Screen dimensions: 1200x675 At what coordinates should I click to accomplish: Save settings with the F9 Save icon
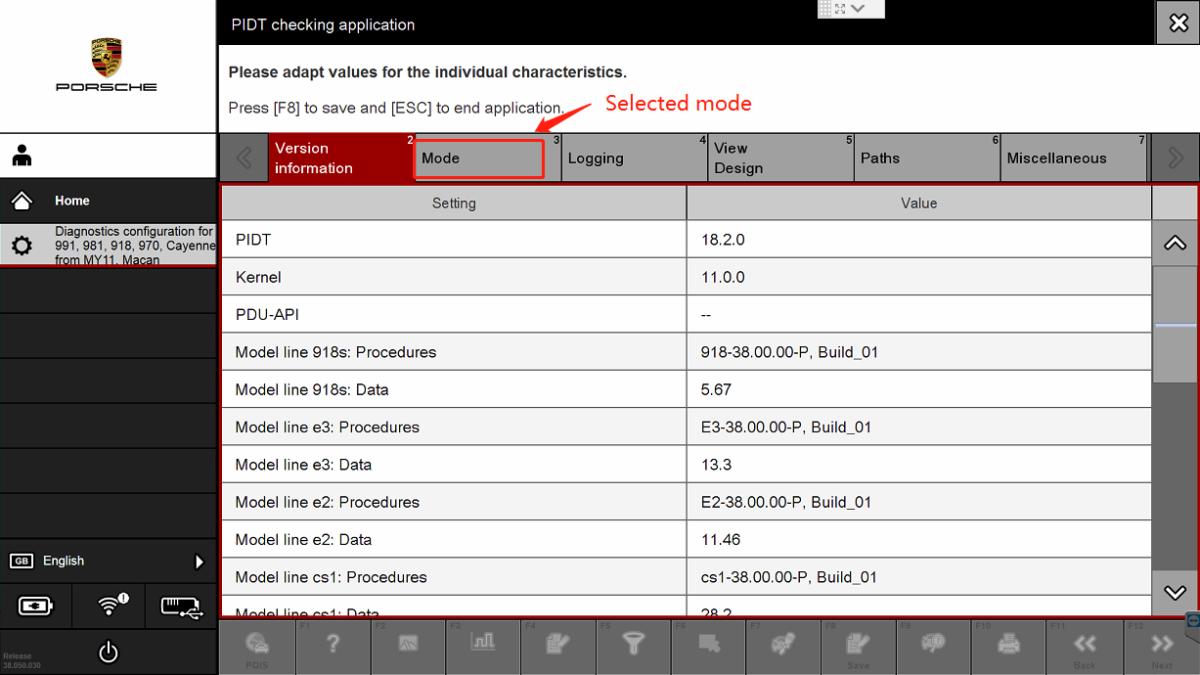coord(858,645)
